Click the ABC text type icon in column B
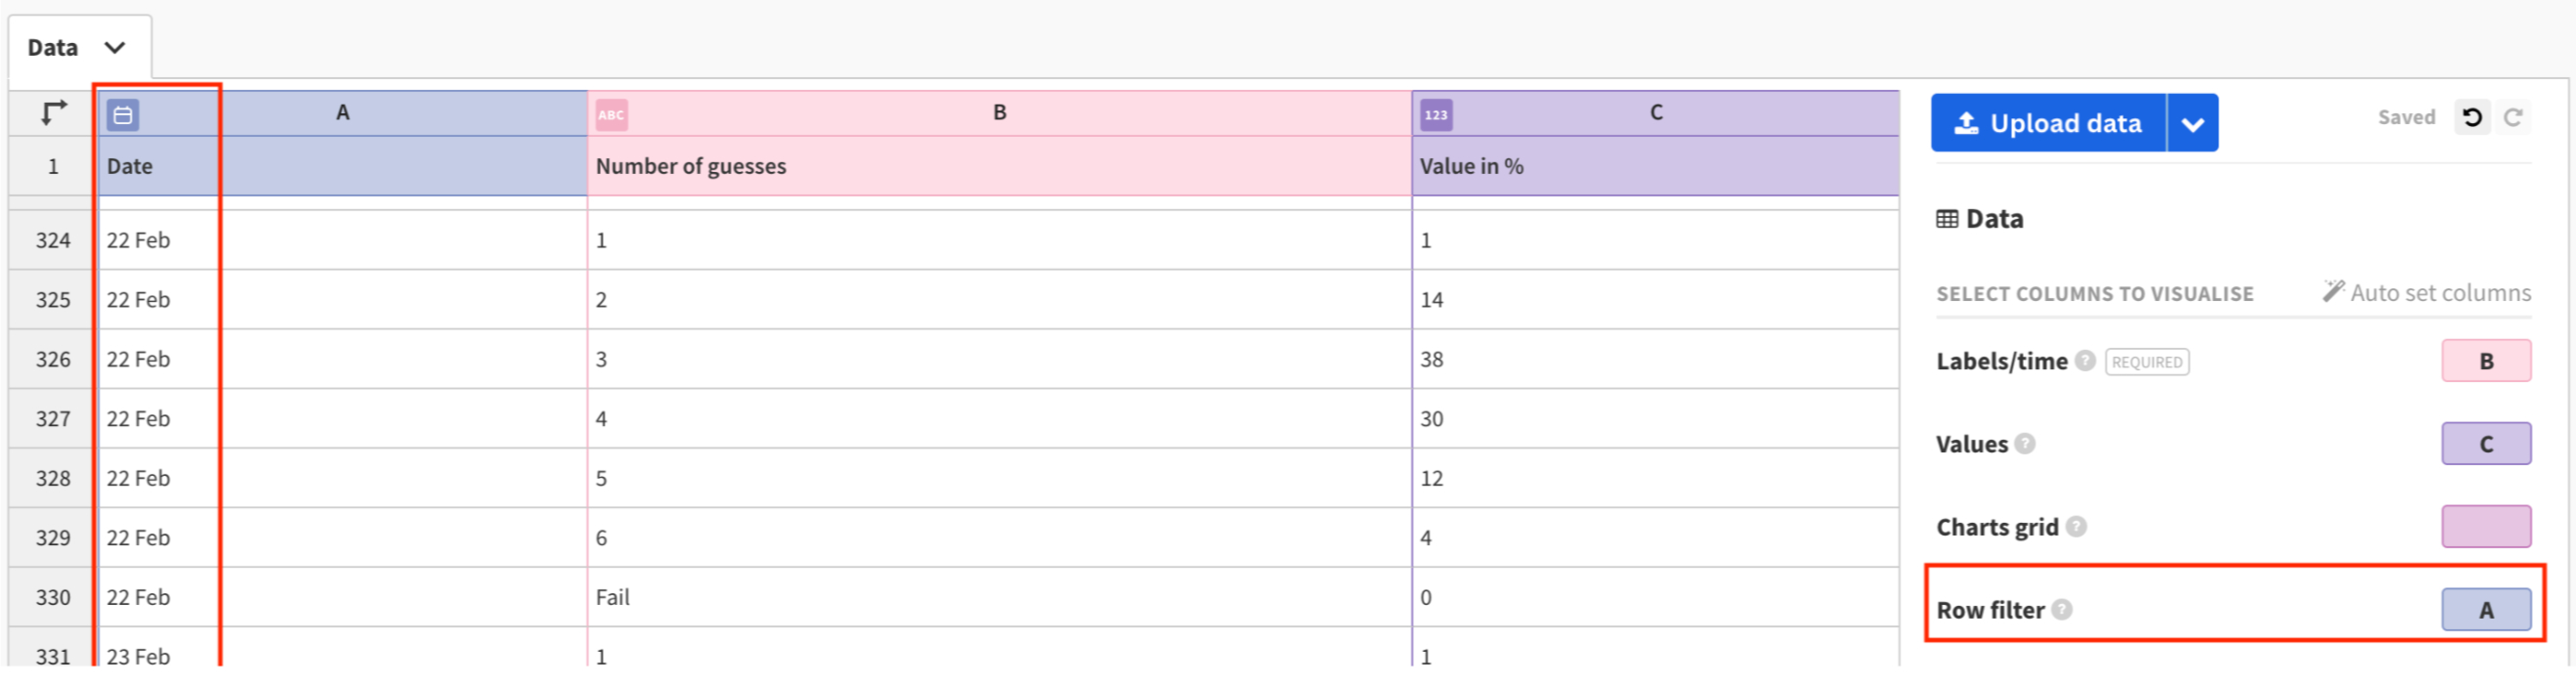Viewport: 2576px width, 686px height. 611,115
